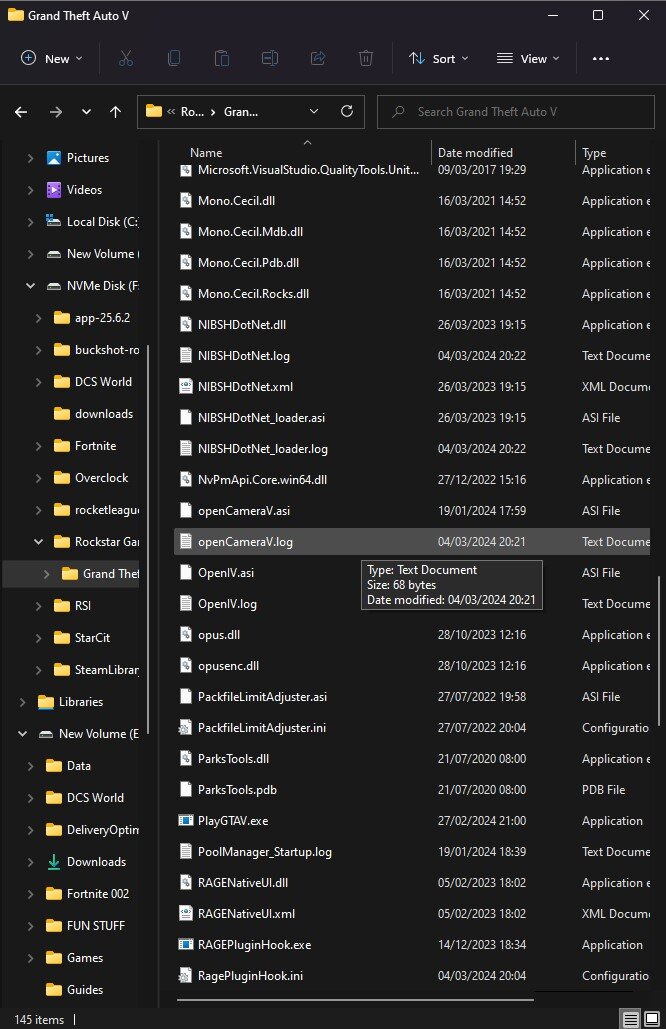The height and width of the screenshot is (1029, 666).
Task: Click the Downloads green arrow icon
Action: tap(54, 862)
